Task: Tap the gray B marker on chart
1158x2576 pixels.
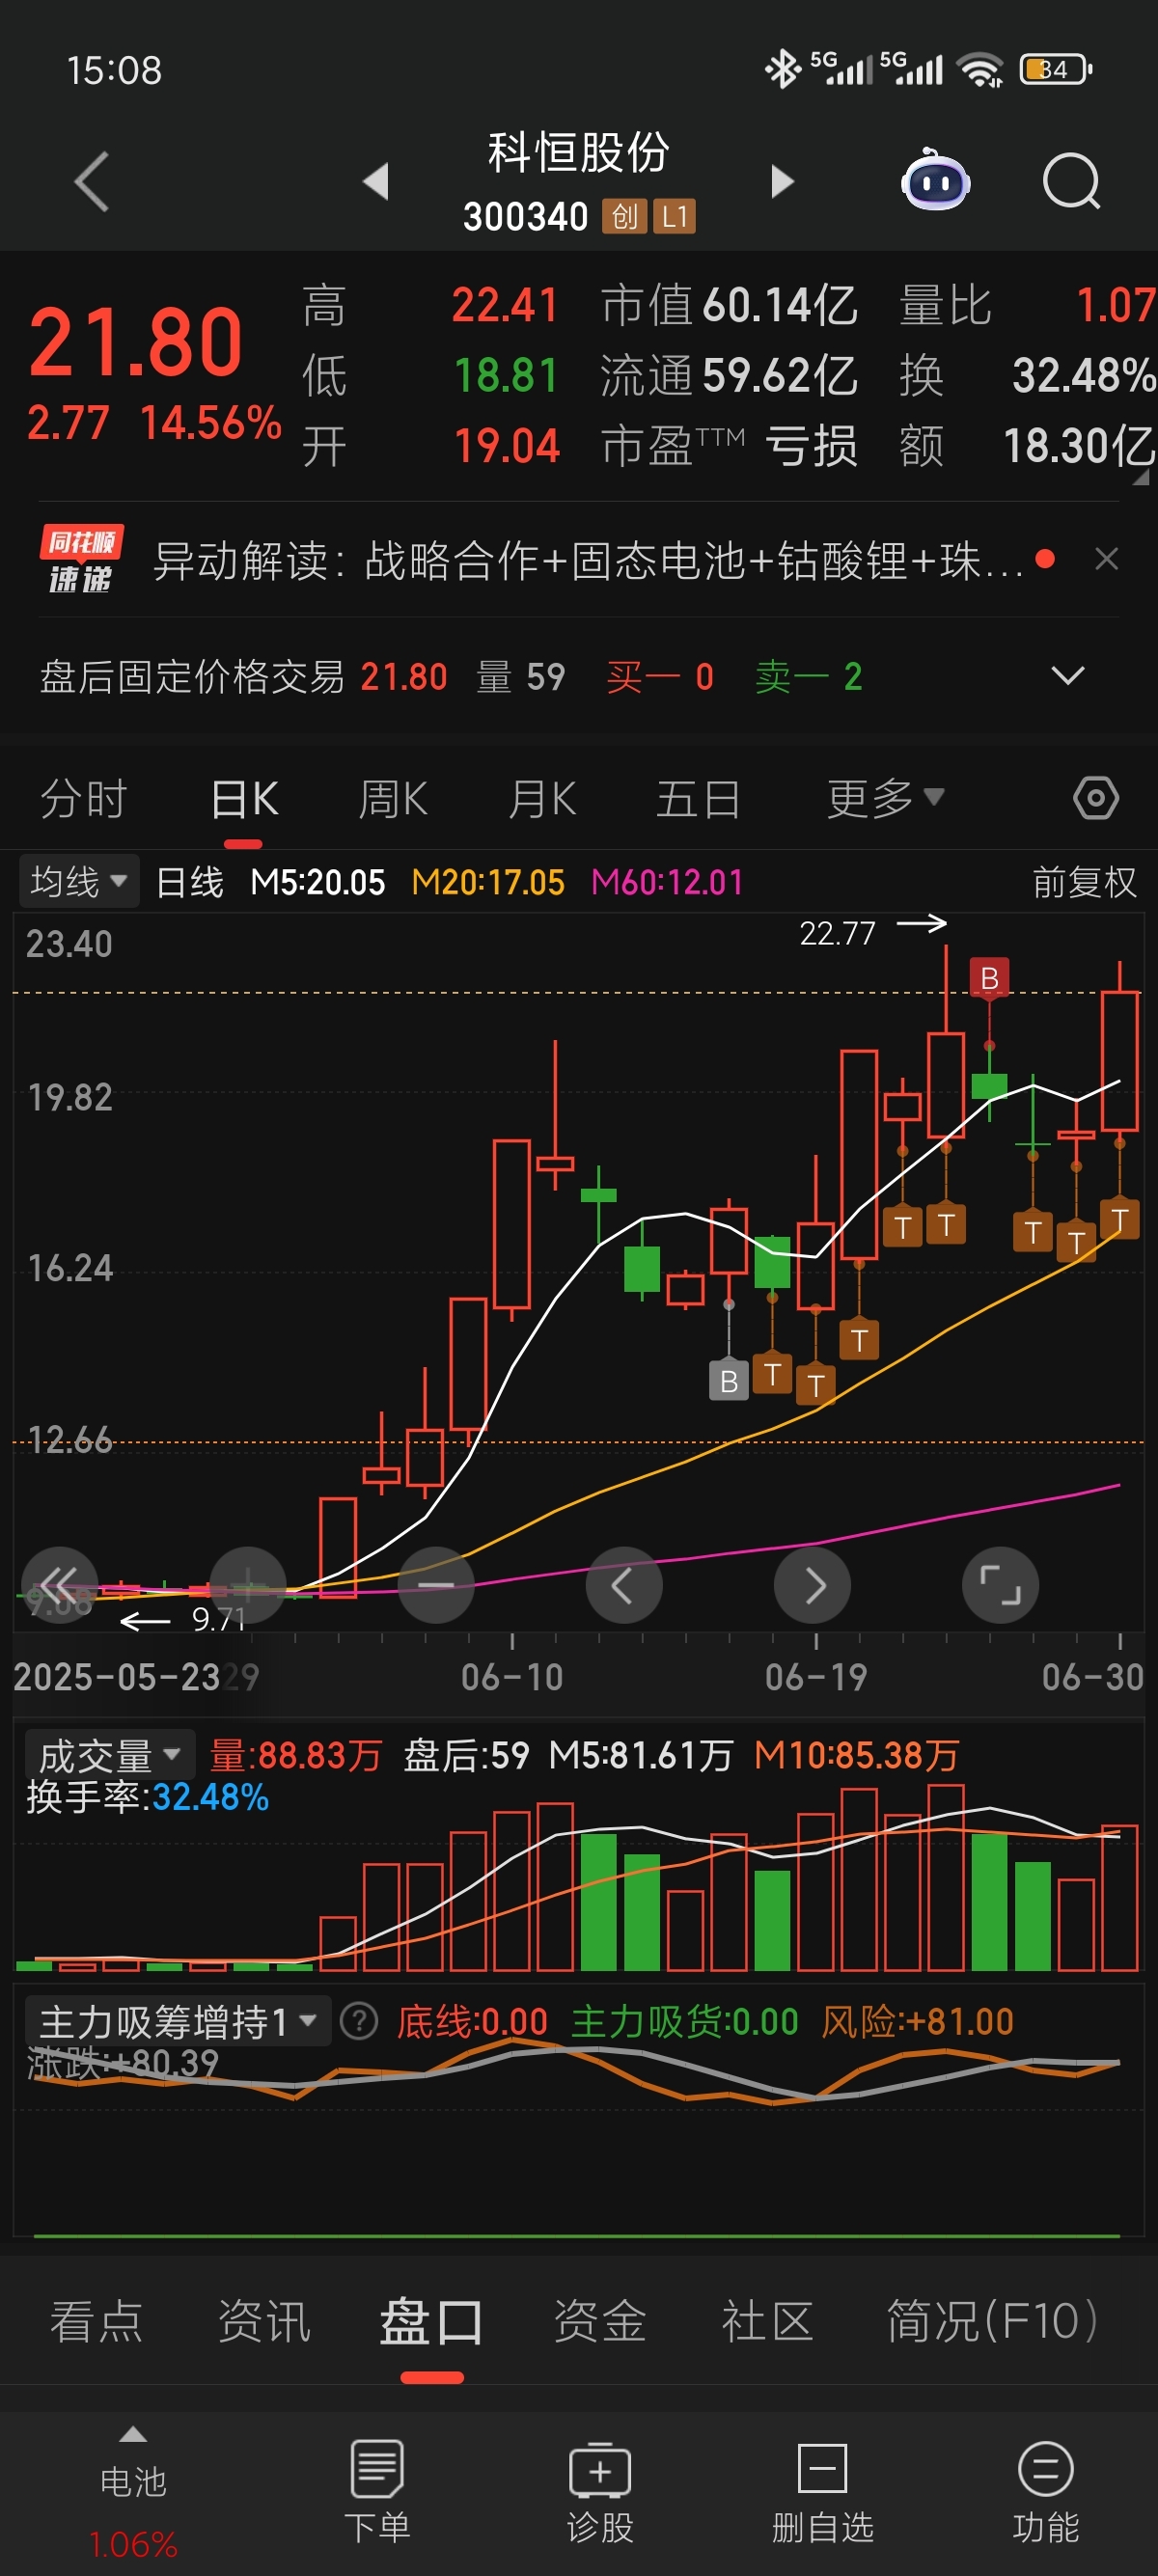Action: 729,1381
